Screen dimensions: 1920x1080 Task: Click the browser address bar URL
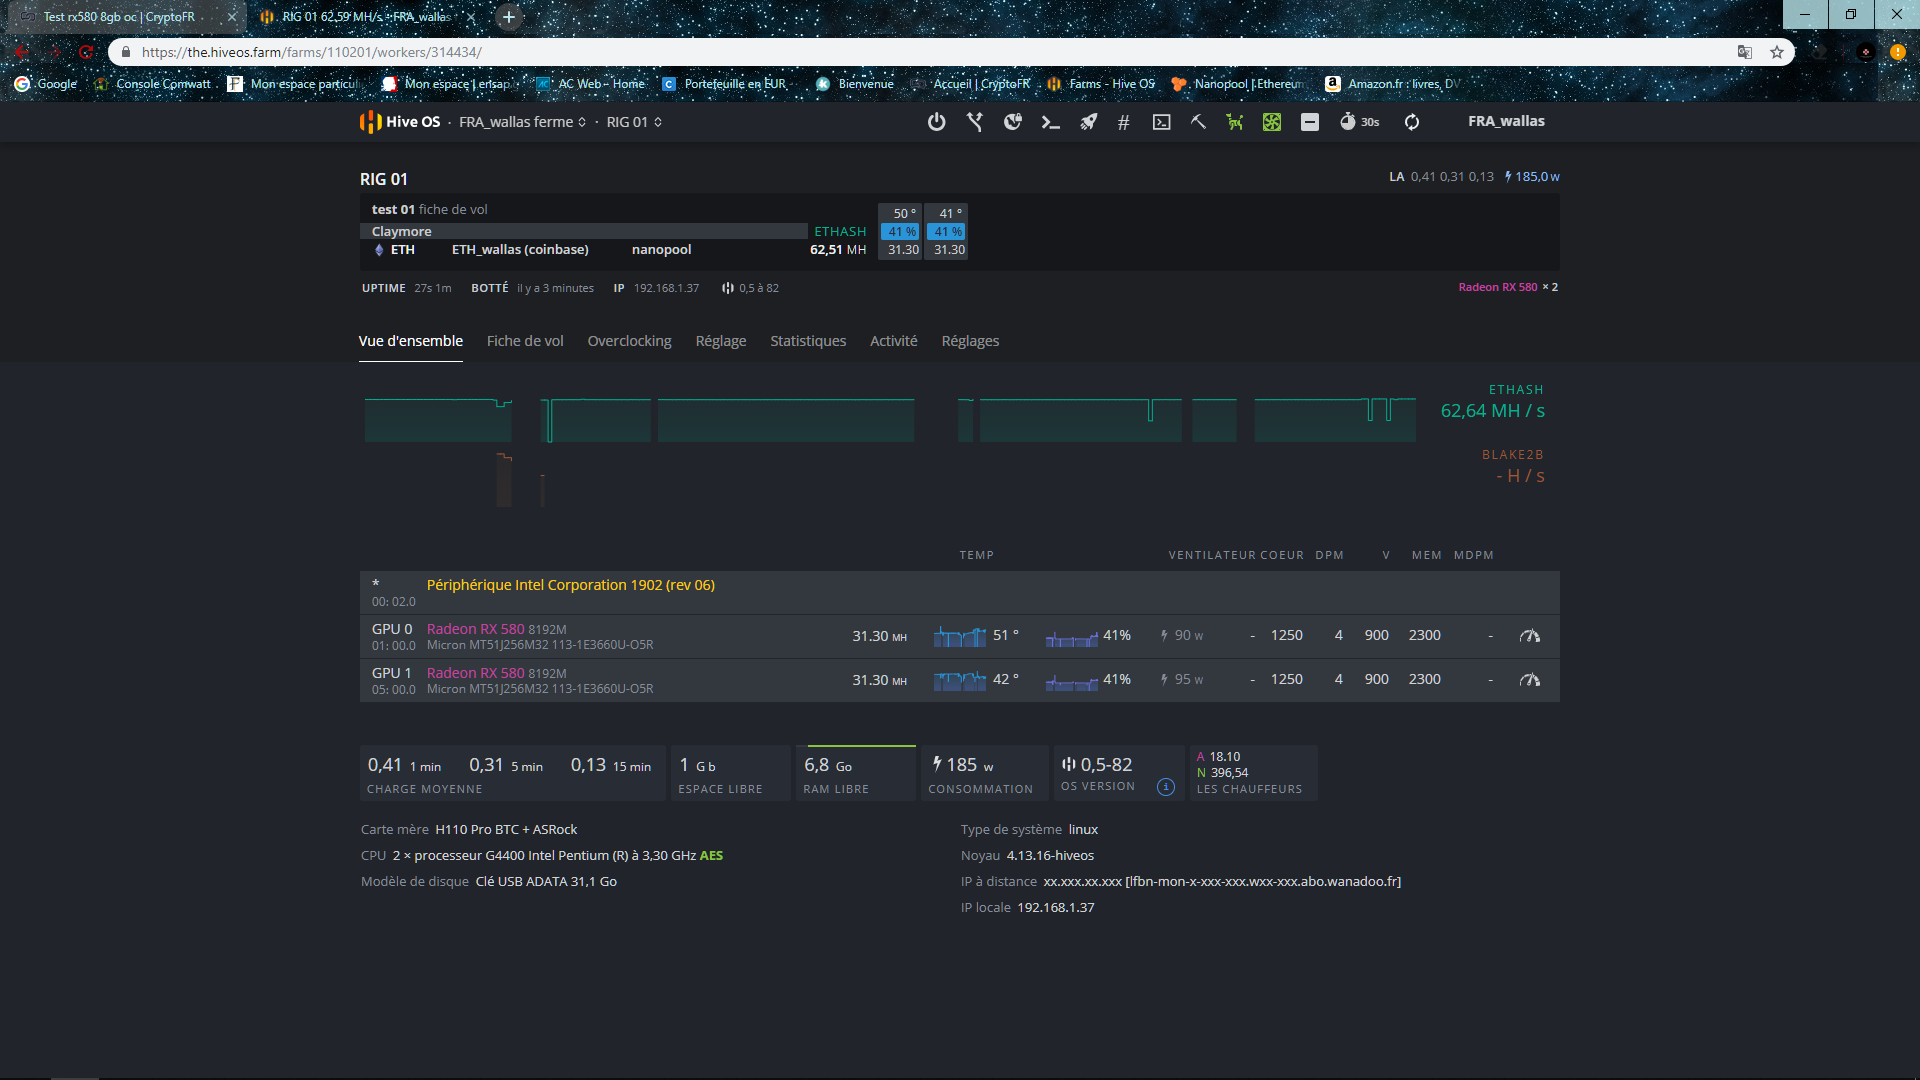(312, 52)
